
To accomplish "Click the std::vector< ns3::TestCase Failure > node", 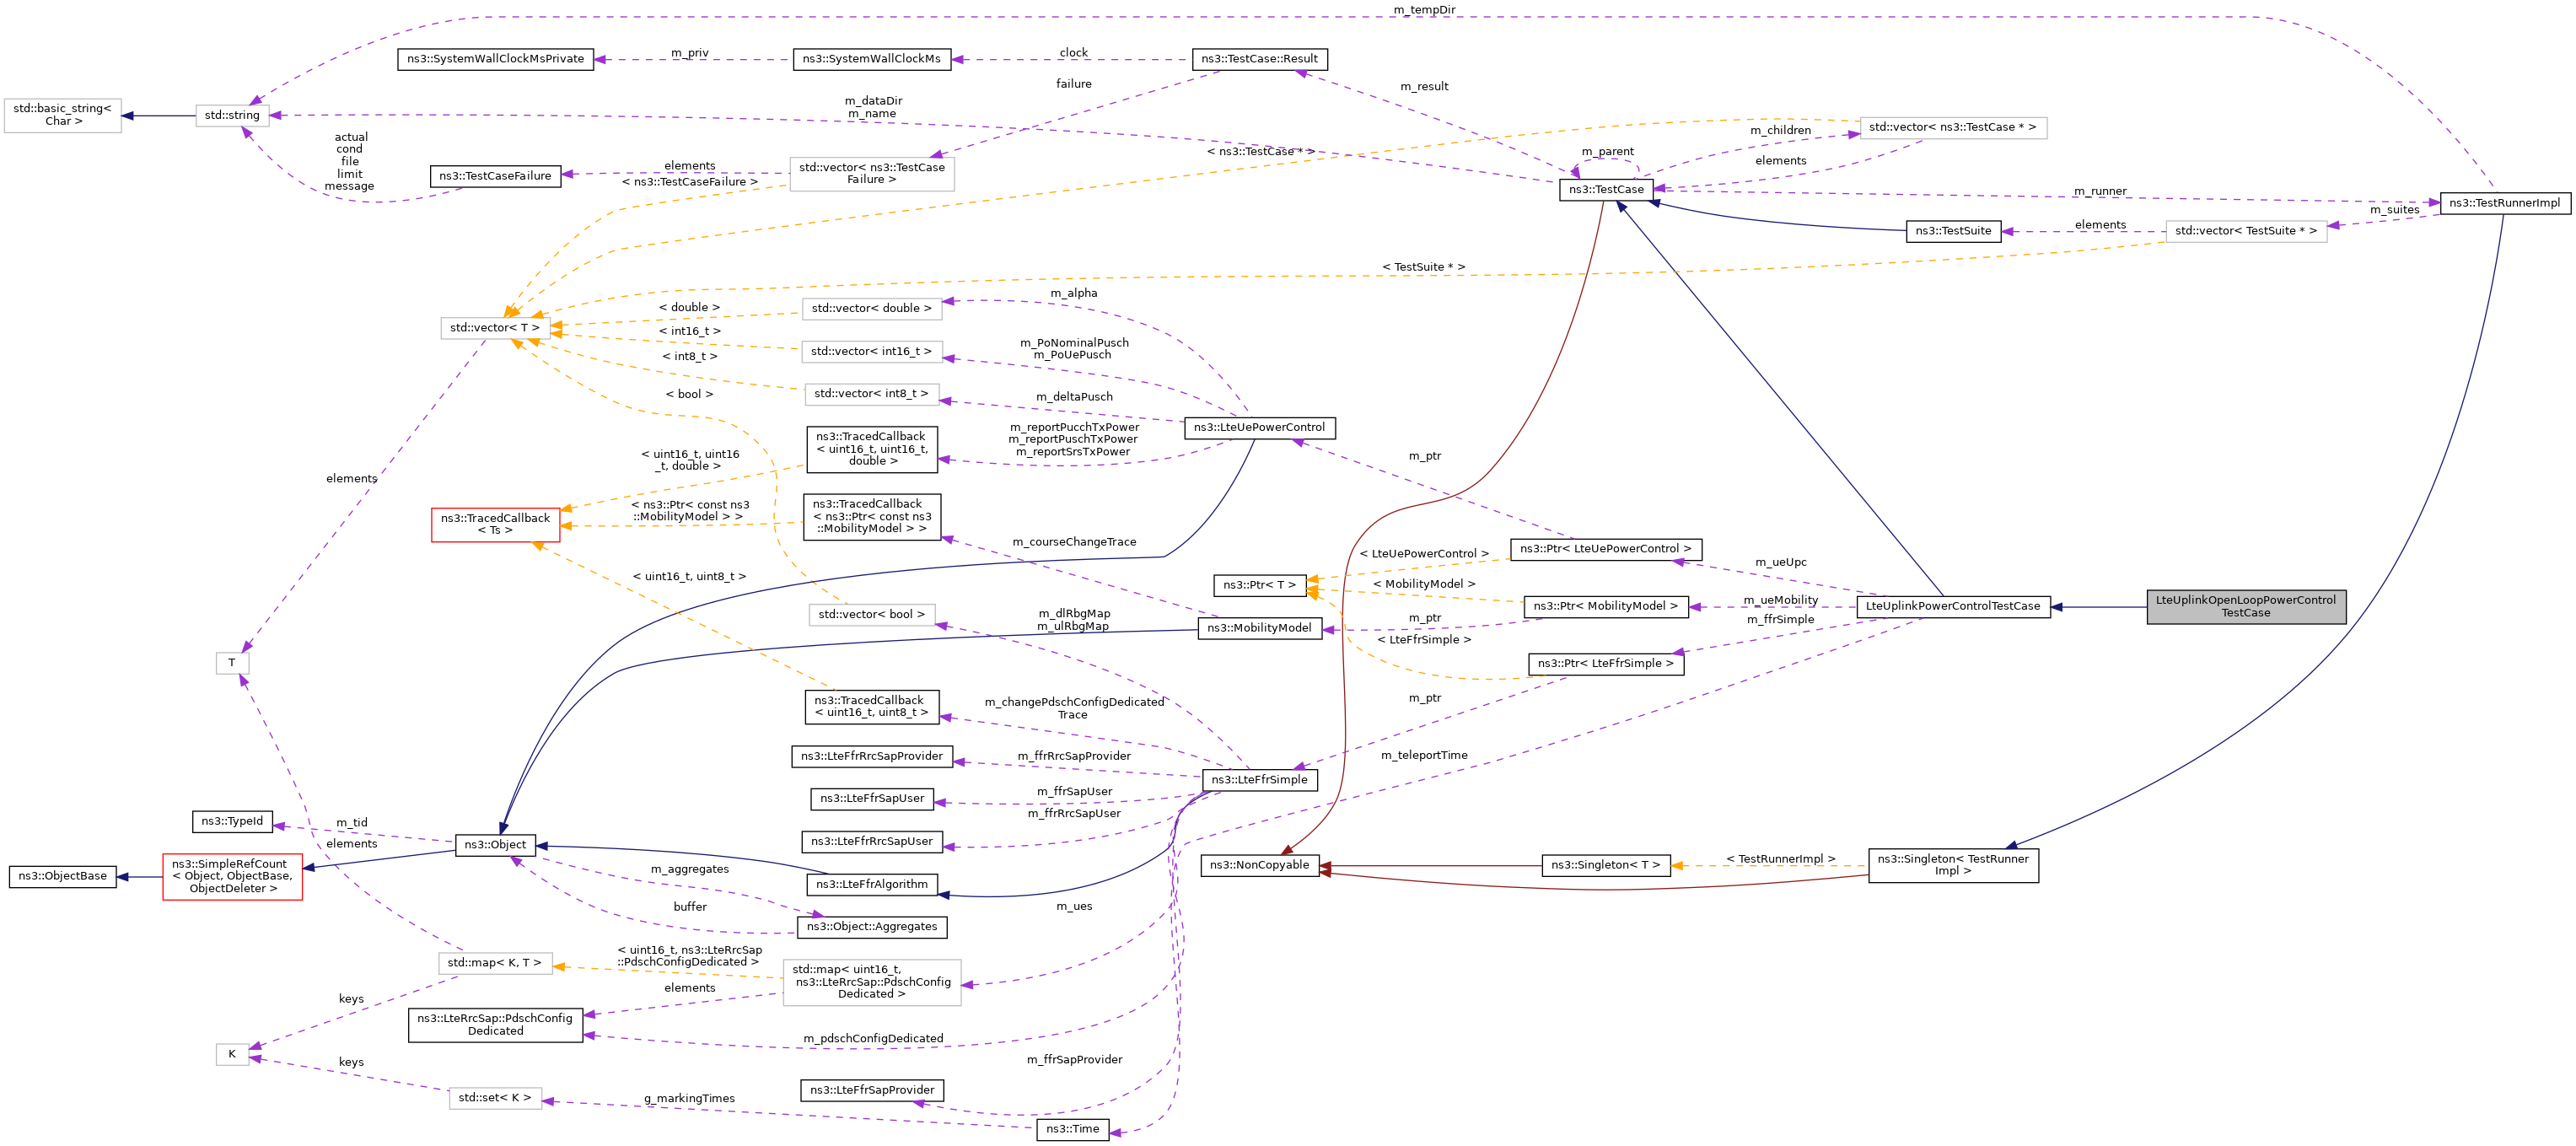I will click(x=872, y=174).
